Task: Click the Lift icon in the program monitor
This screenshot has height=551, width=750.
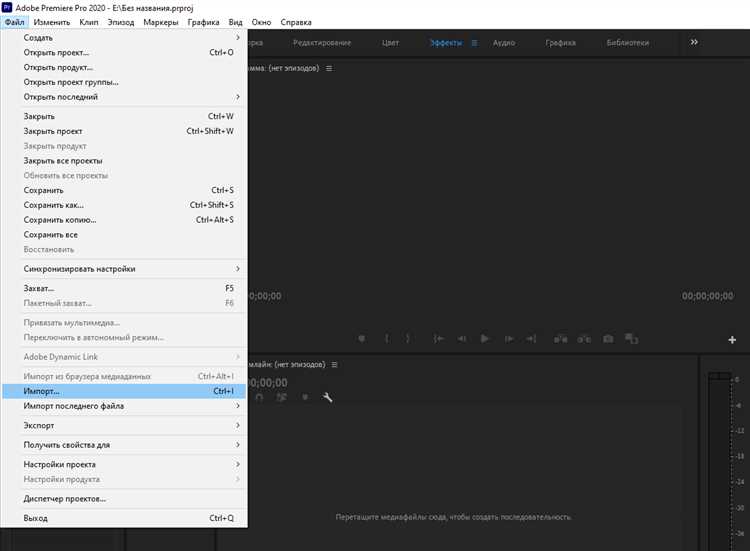Action: point(558,339)
